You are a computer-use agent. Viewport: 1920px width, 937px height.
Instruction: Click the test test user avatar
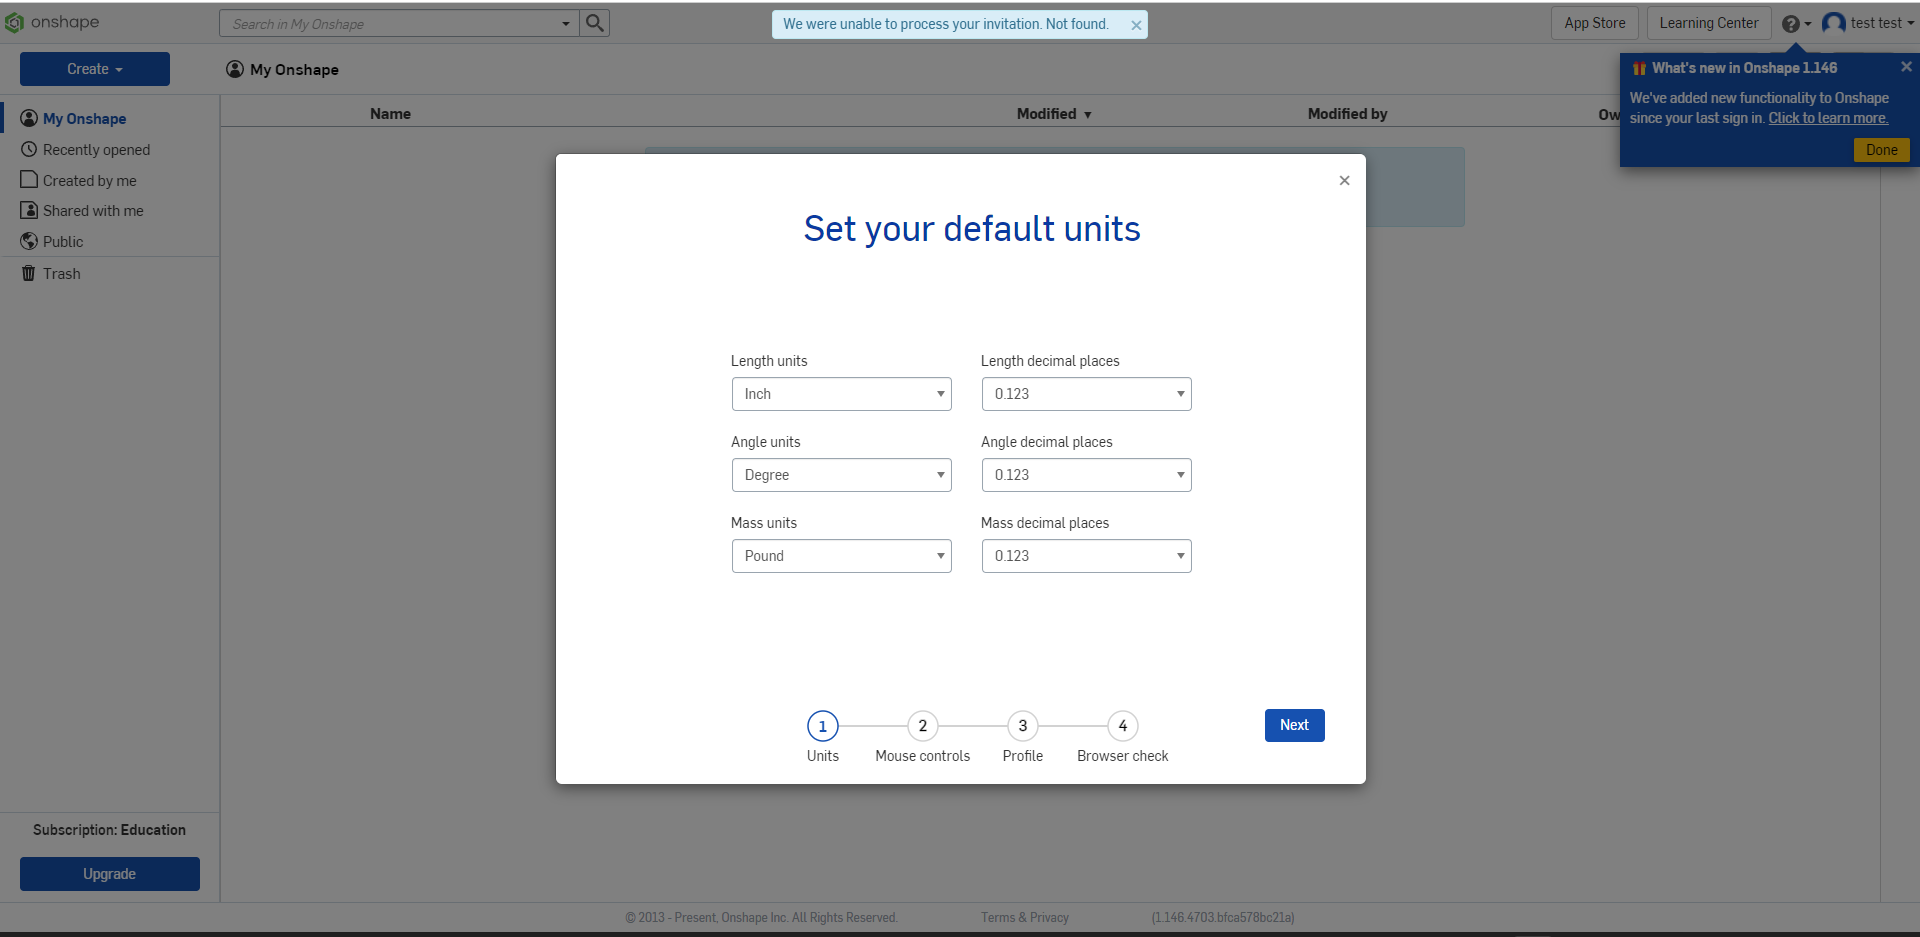point(1835,22)
